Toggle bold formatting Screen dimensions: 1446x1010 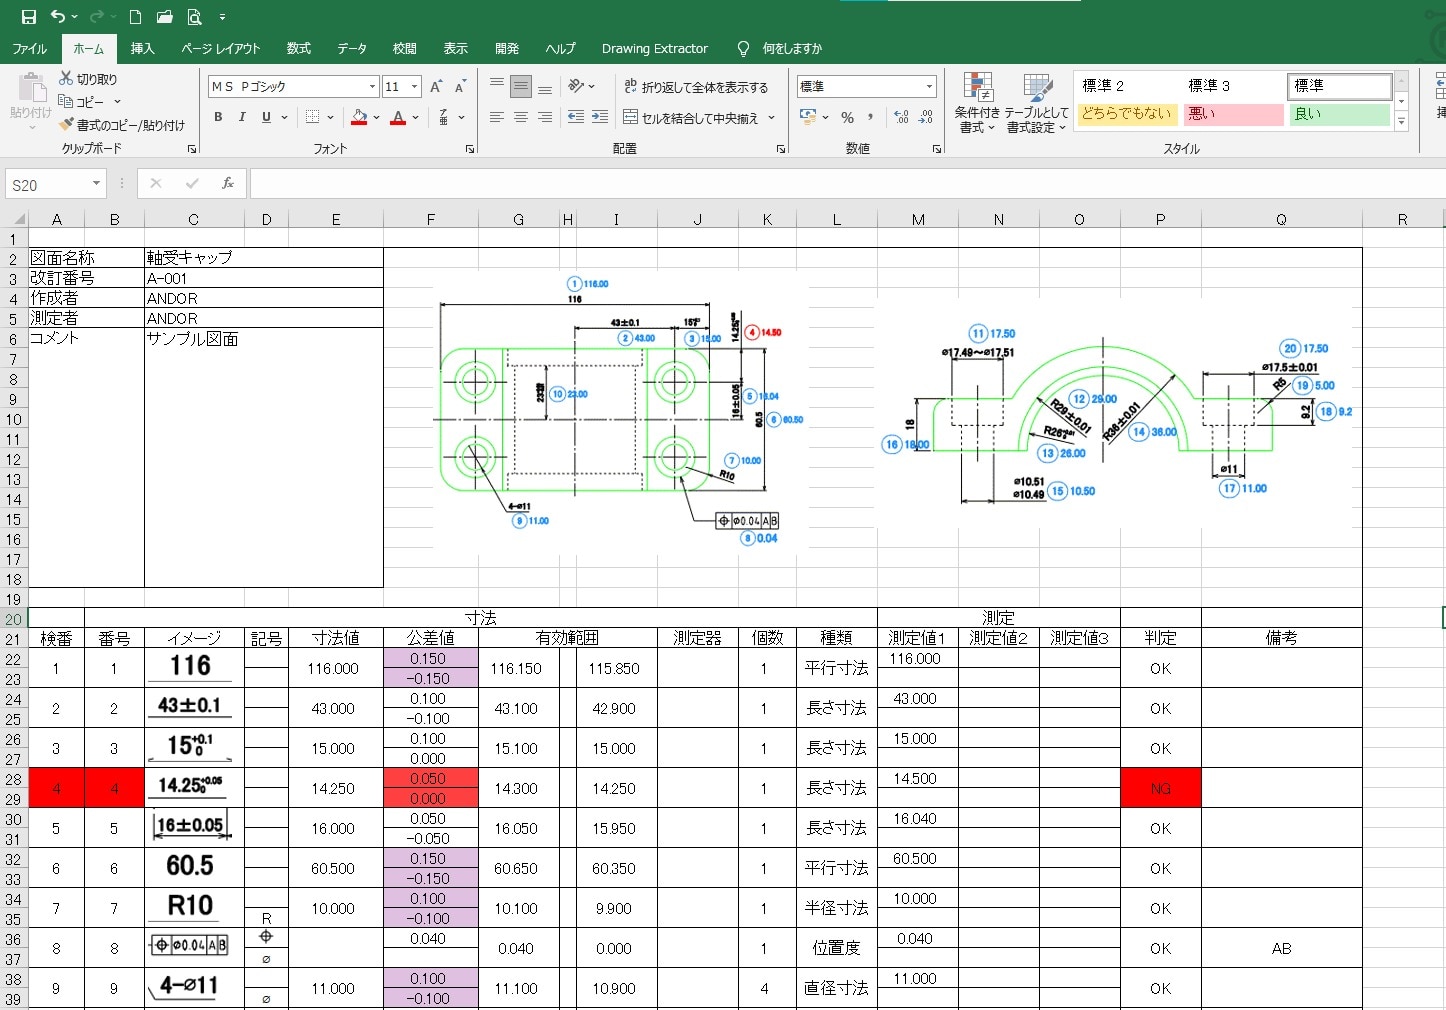point(218,117)
